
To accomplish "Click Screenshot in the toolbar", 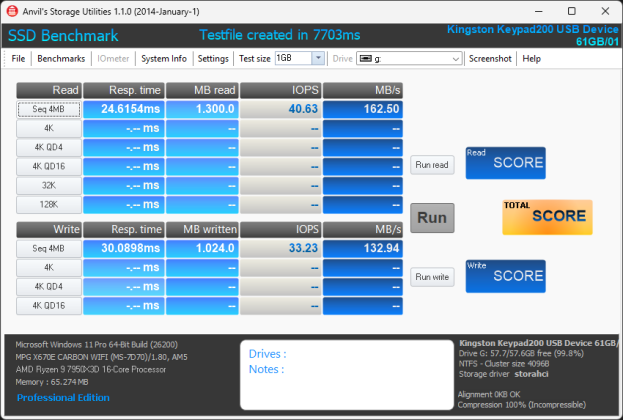I will point(490,59).
